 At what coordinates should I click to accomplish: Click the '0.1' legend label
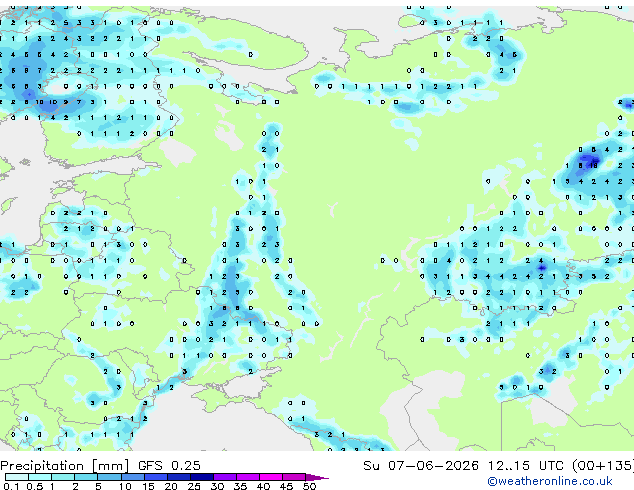click(x=11, y=486)
